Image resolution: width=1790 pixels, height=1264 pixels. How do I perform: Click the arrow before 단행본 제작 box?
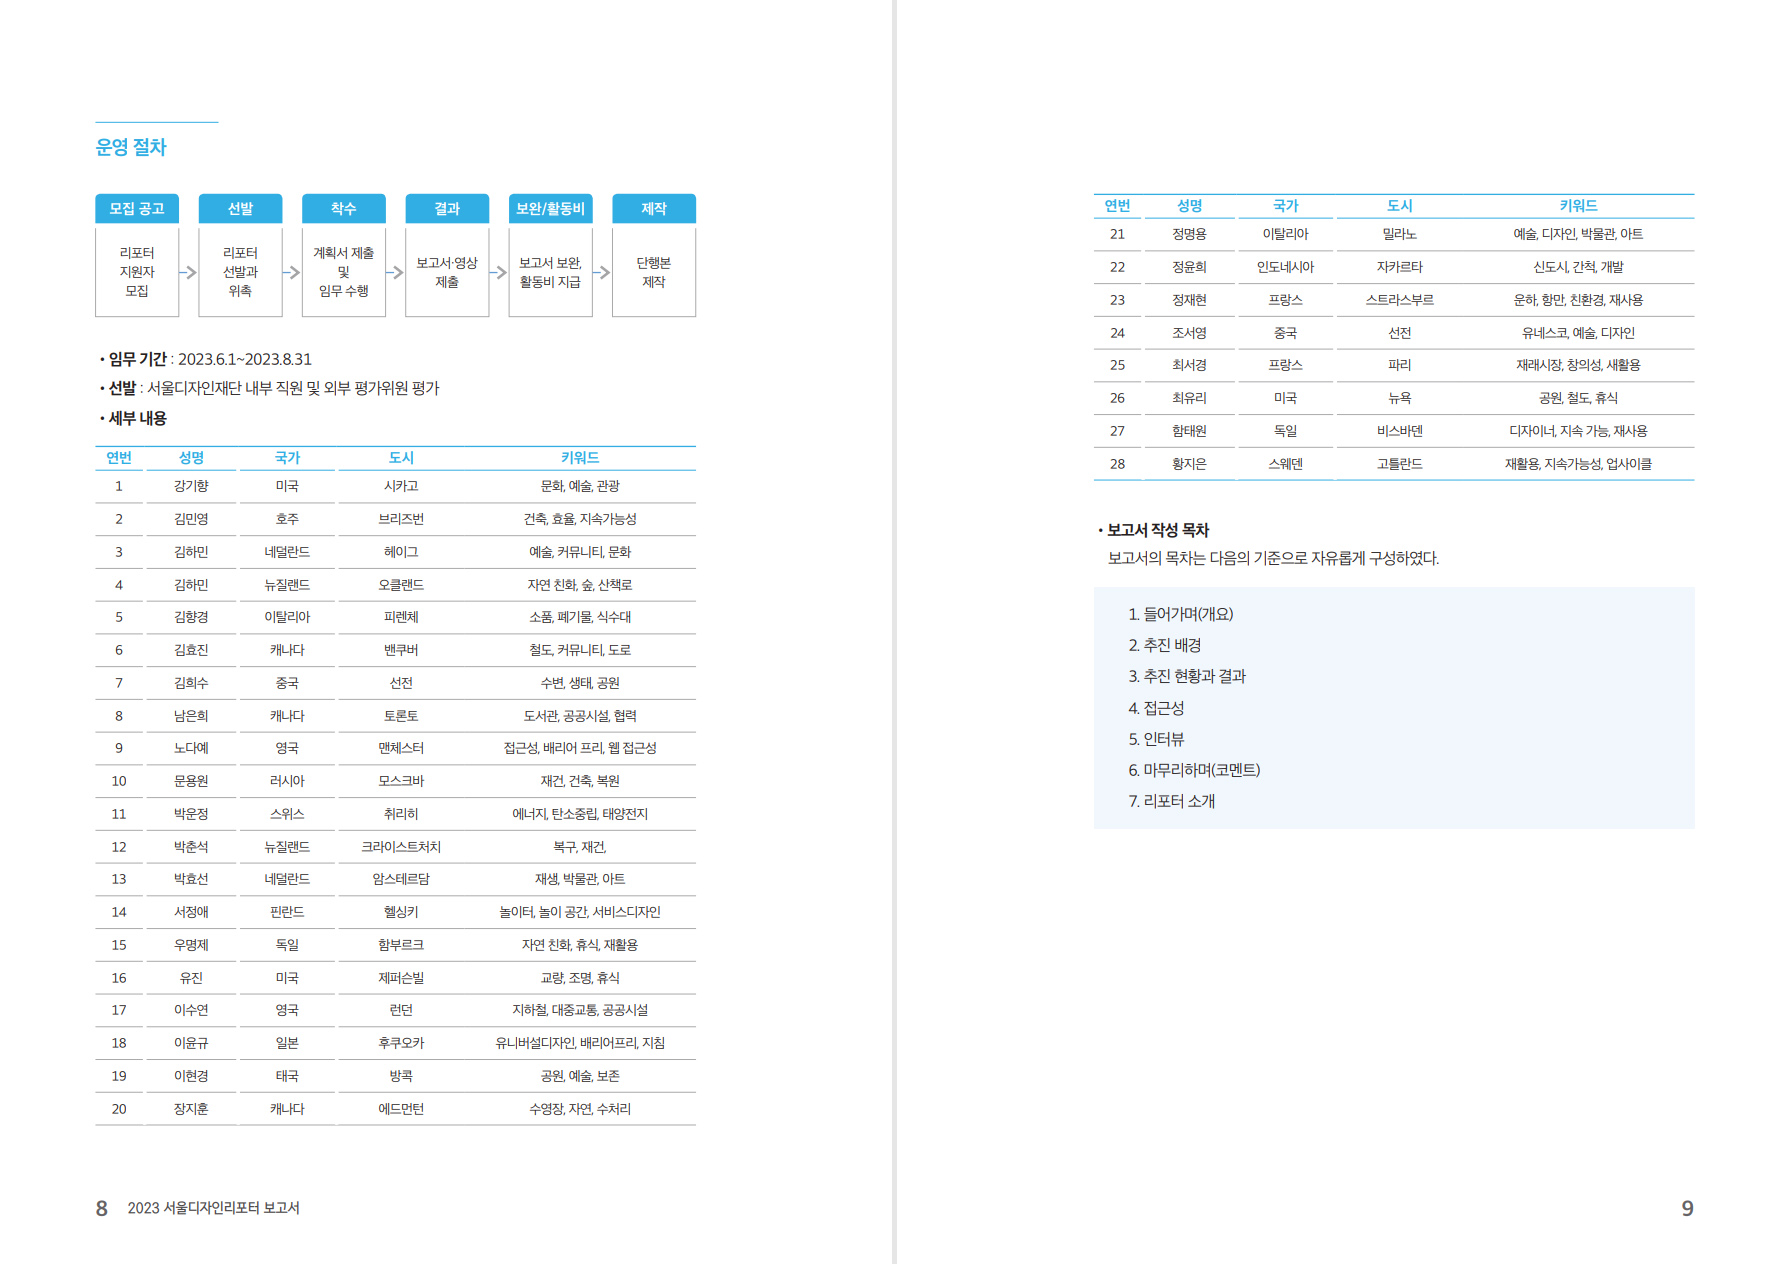point(602,272)
